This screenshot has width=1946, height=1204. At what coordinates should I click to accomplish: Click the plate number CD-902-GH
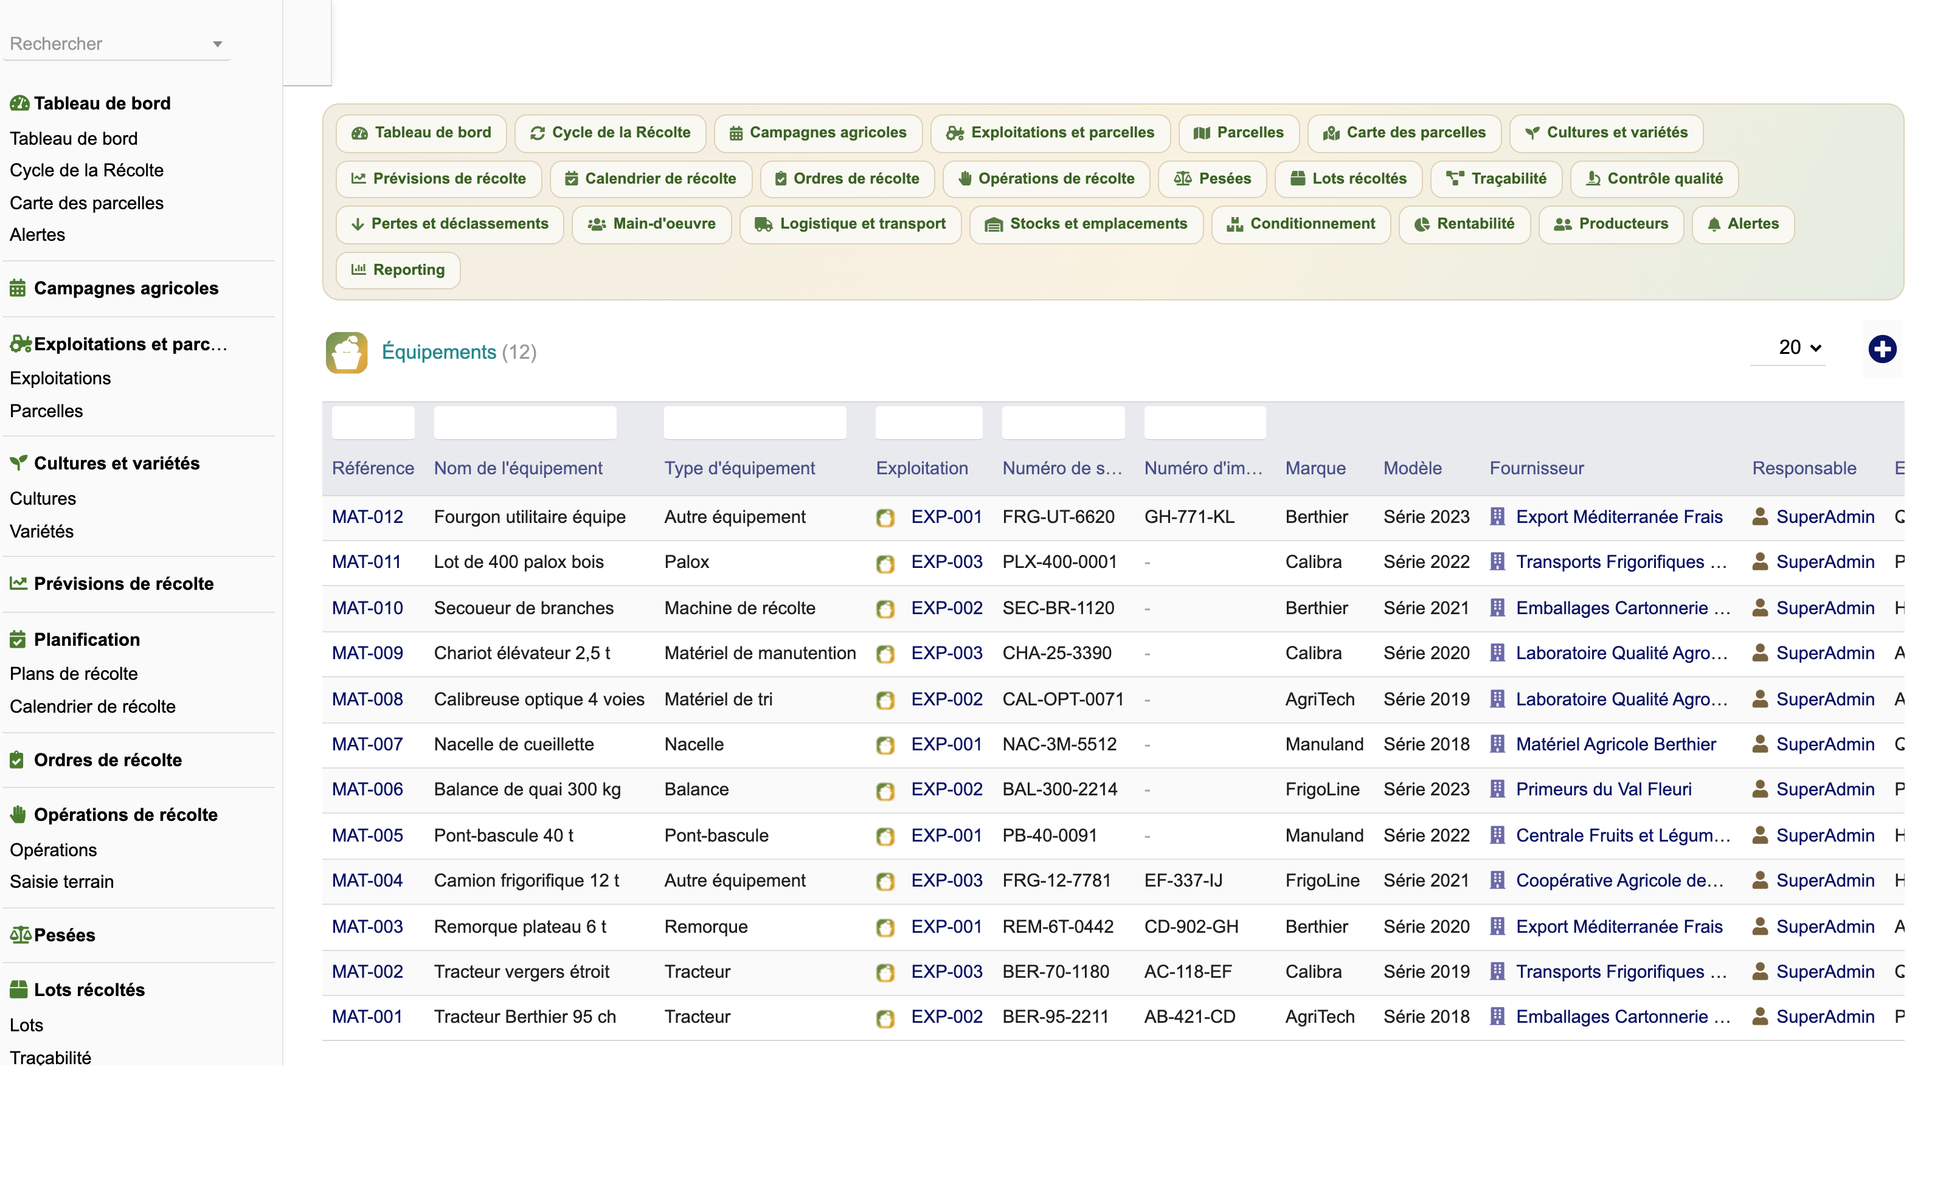1191,926
